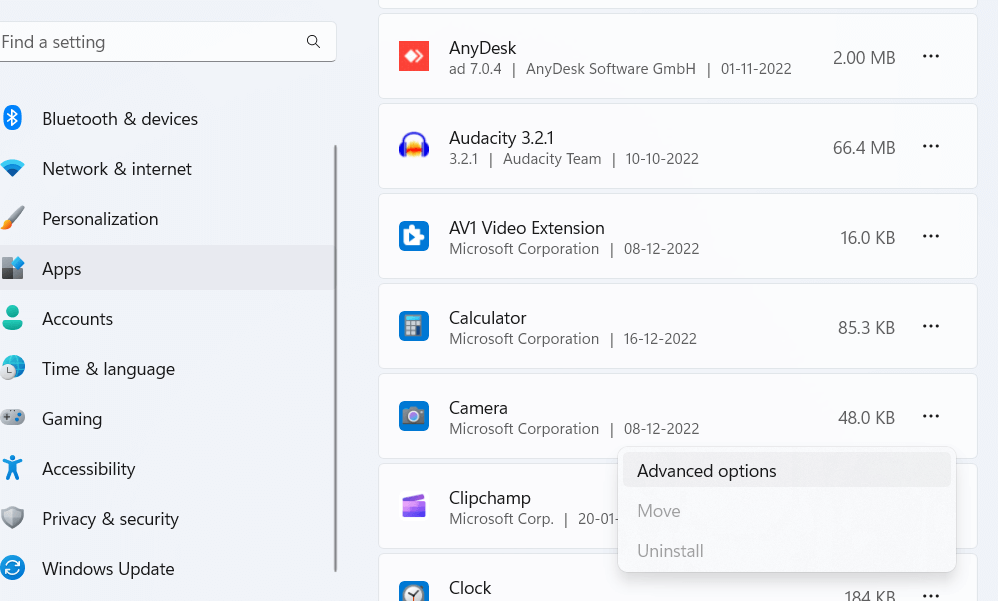The width and height of the screenshot is (998, 601).
Task: Click the Network wifi icon
Action: [12, 168]
